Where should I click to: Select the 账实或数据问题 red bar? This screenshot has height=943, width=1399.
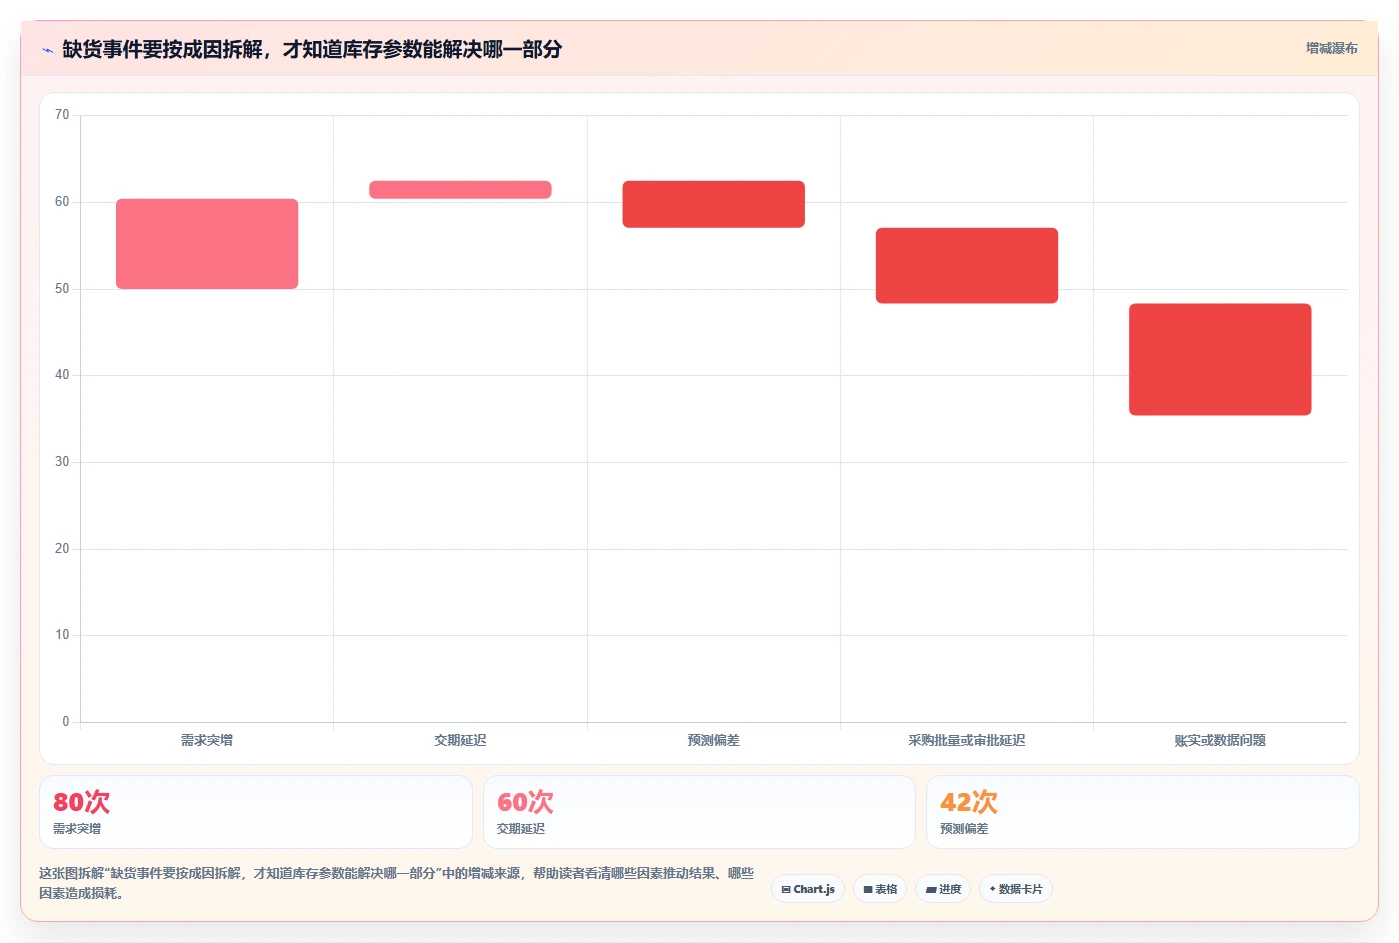pos(1220,359)
